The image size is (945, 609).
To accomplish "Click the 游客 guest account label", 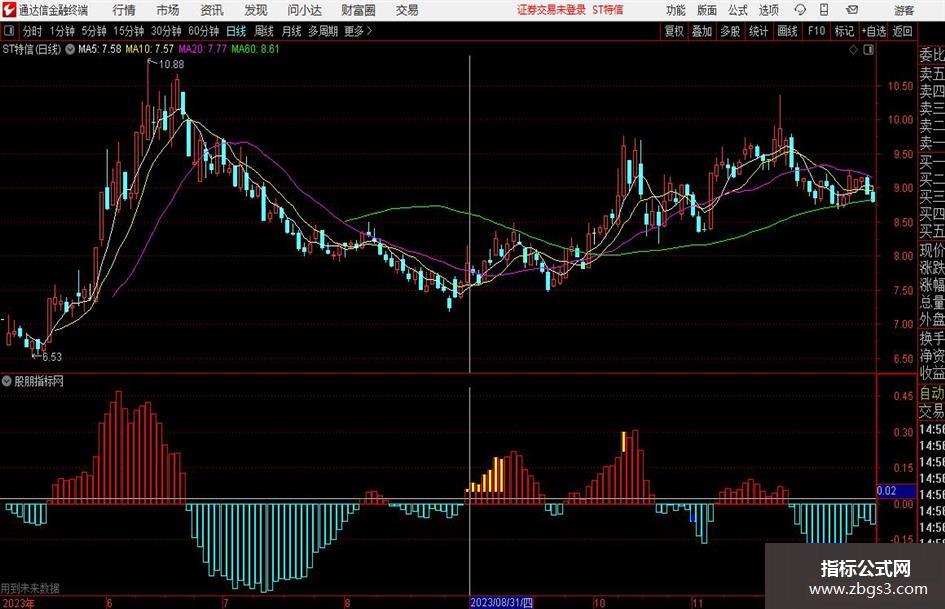I will point(903,10).
